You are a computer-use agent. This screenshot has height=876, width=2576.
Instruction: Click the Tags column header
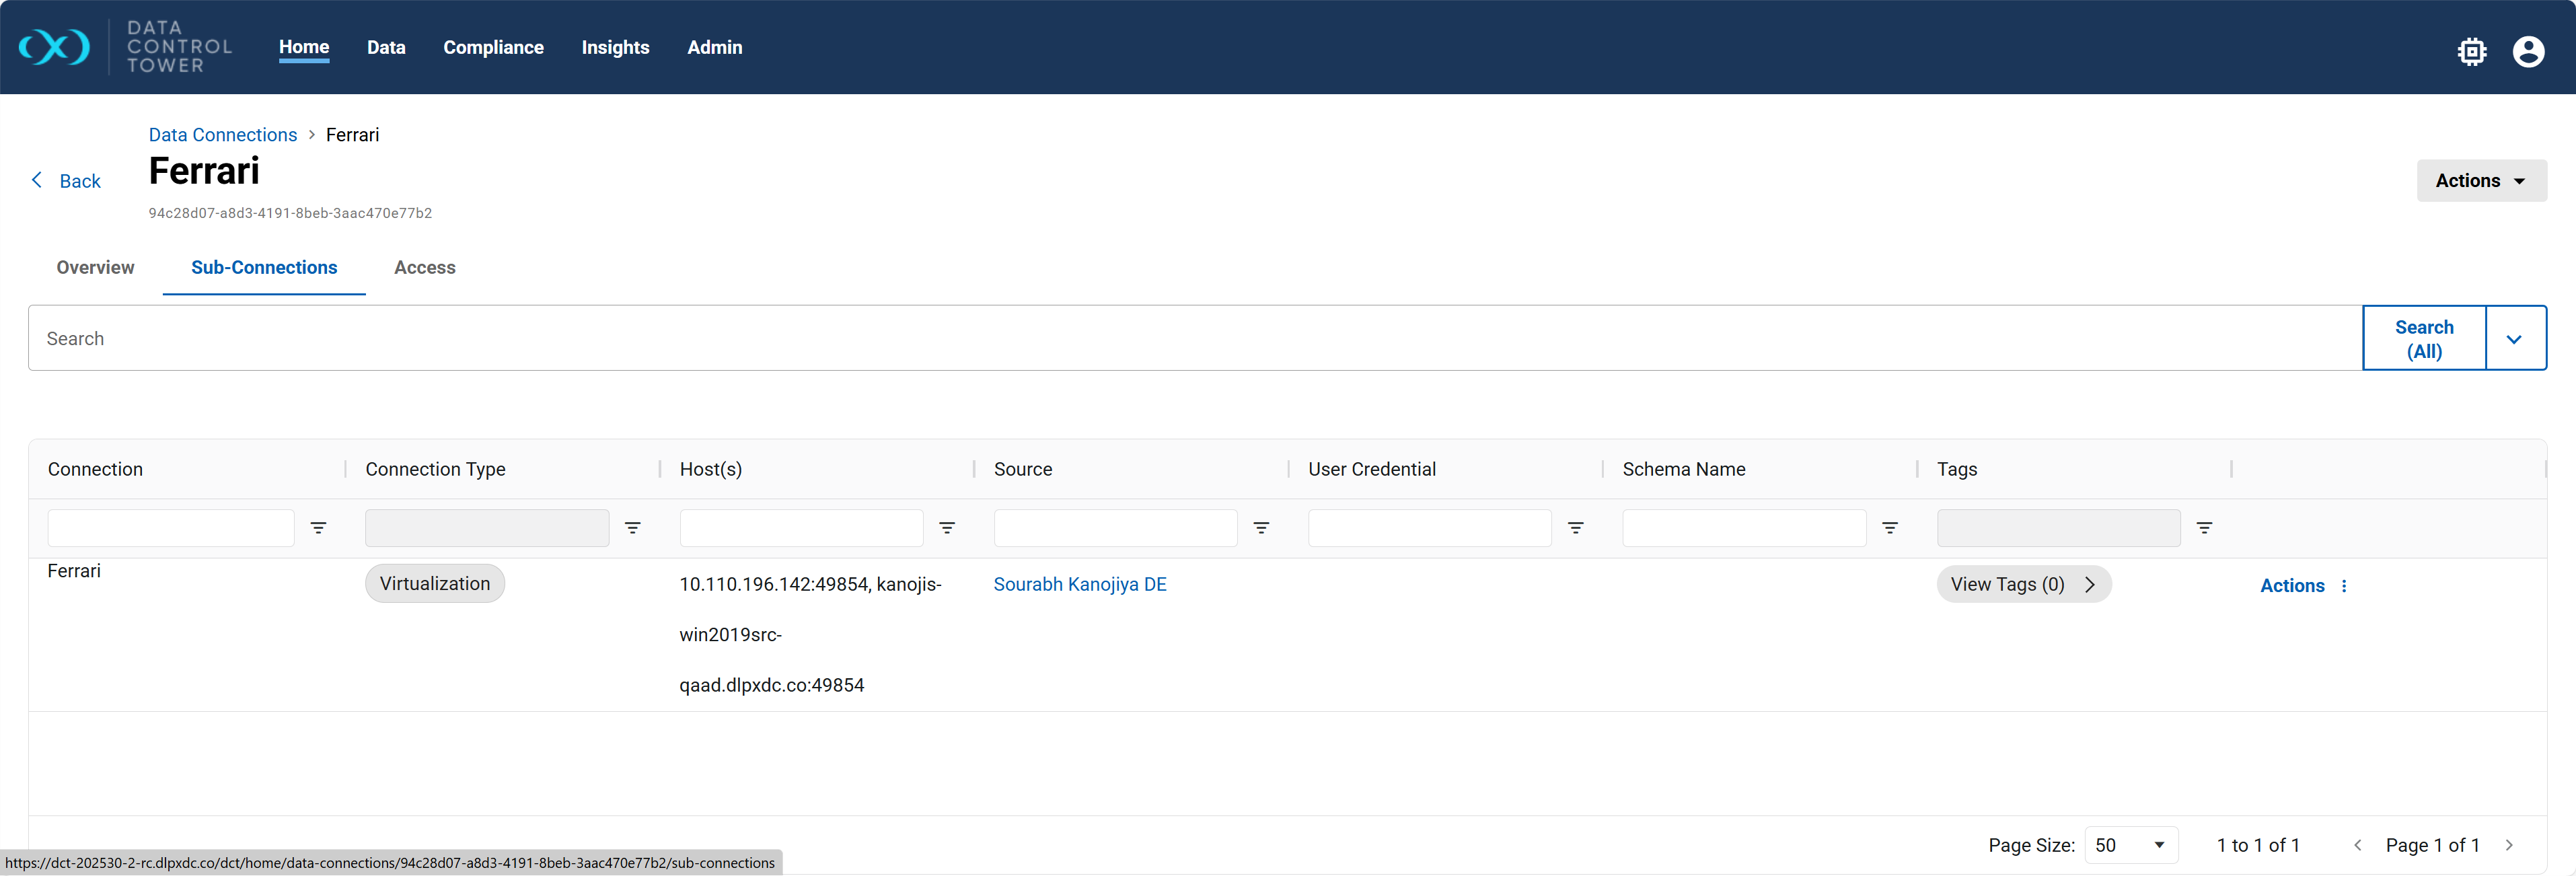(x=1956, y=469)
